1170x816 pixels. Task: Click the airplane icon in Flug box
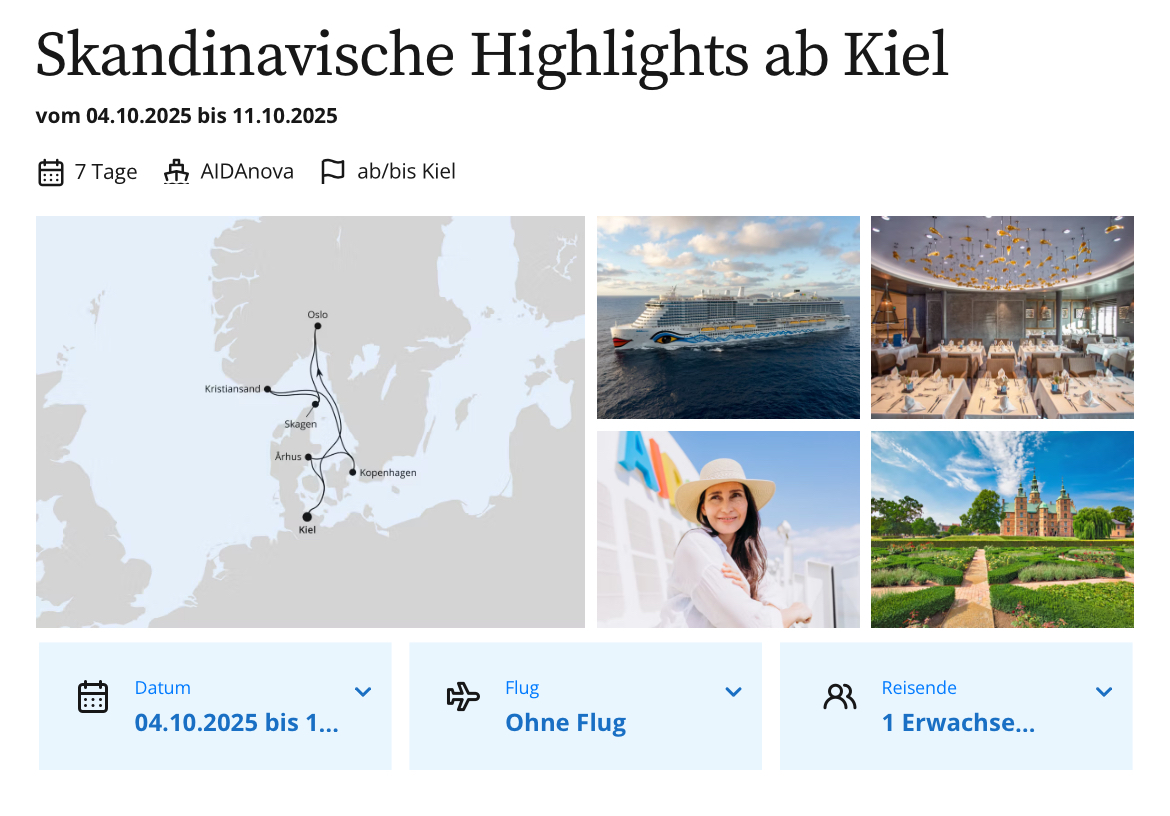(x=463, y=697)
